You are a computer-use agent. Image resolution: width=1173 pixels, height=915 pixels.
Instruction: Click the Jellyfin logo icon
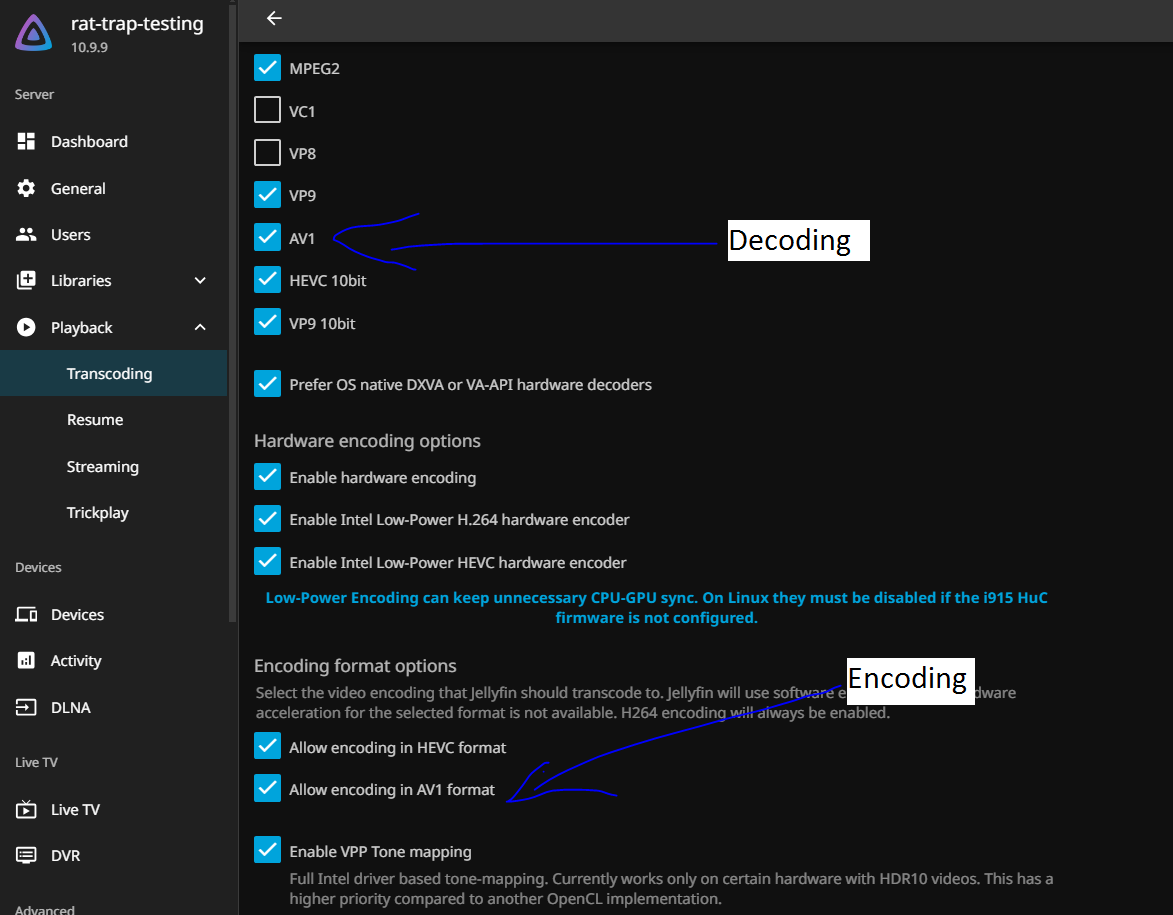[x=34, y=34]
